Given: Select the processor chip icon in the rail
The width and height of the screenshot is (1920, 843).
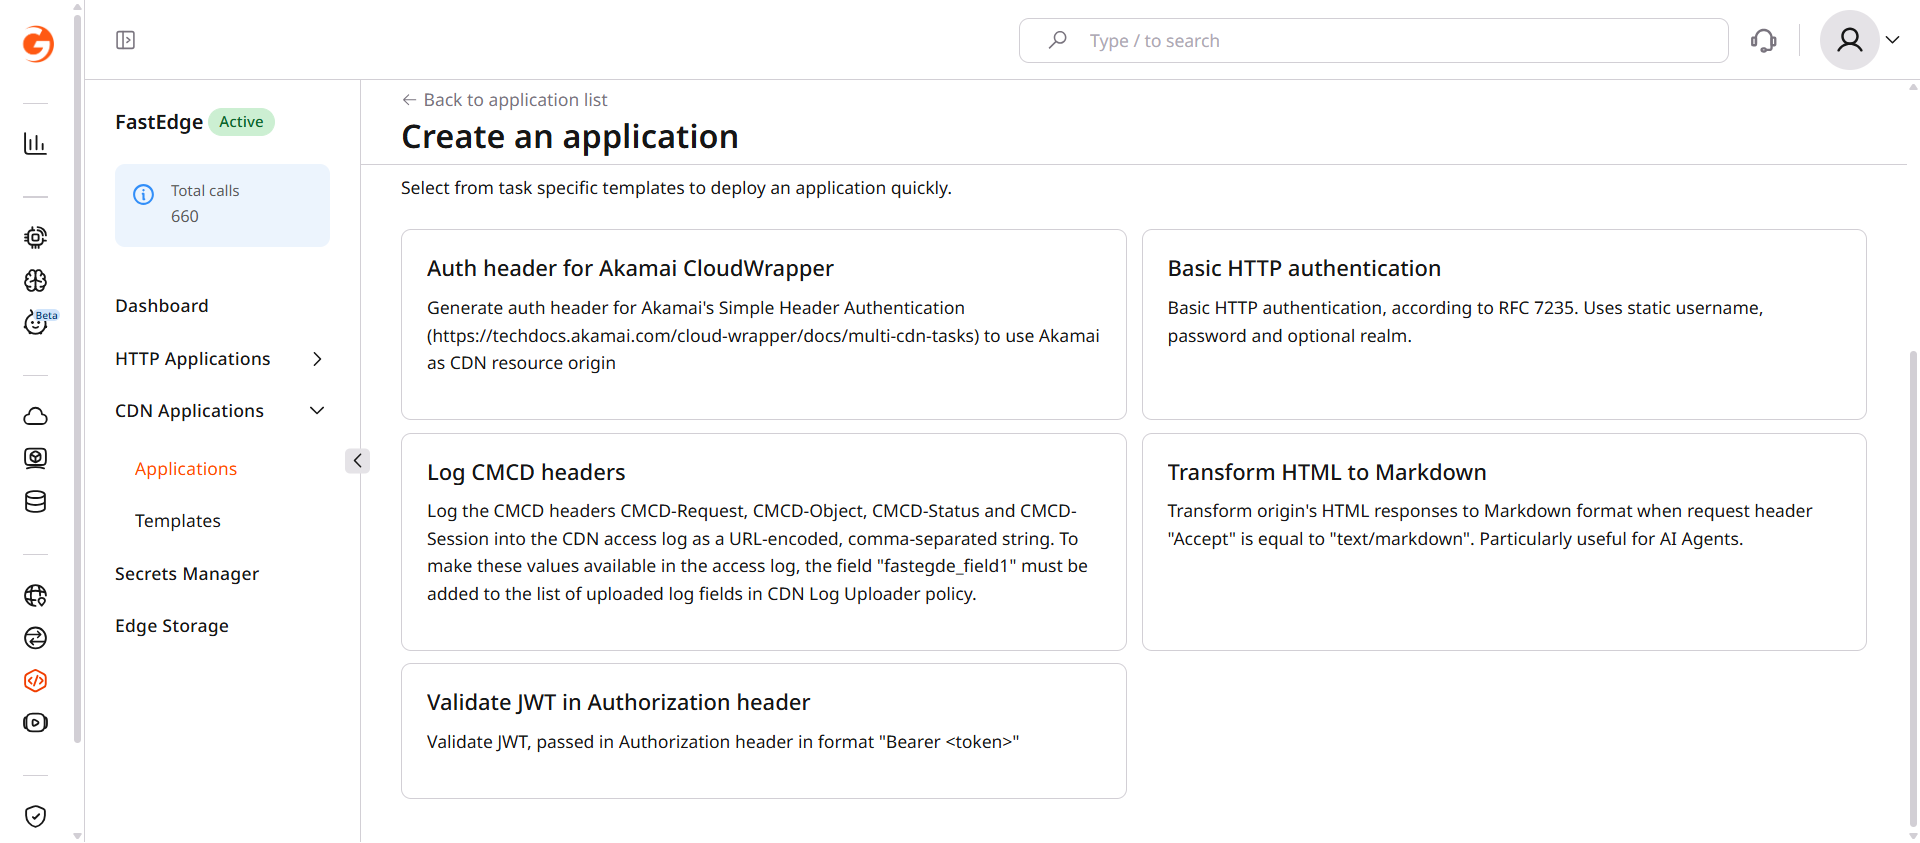Looking at the screenshot, I should (x=35, y=237).
